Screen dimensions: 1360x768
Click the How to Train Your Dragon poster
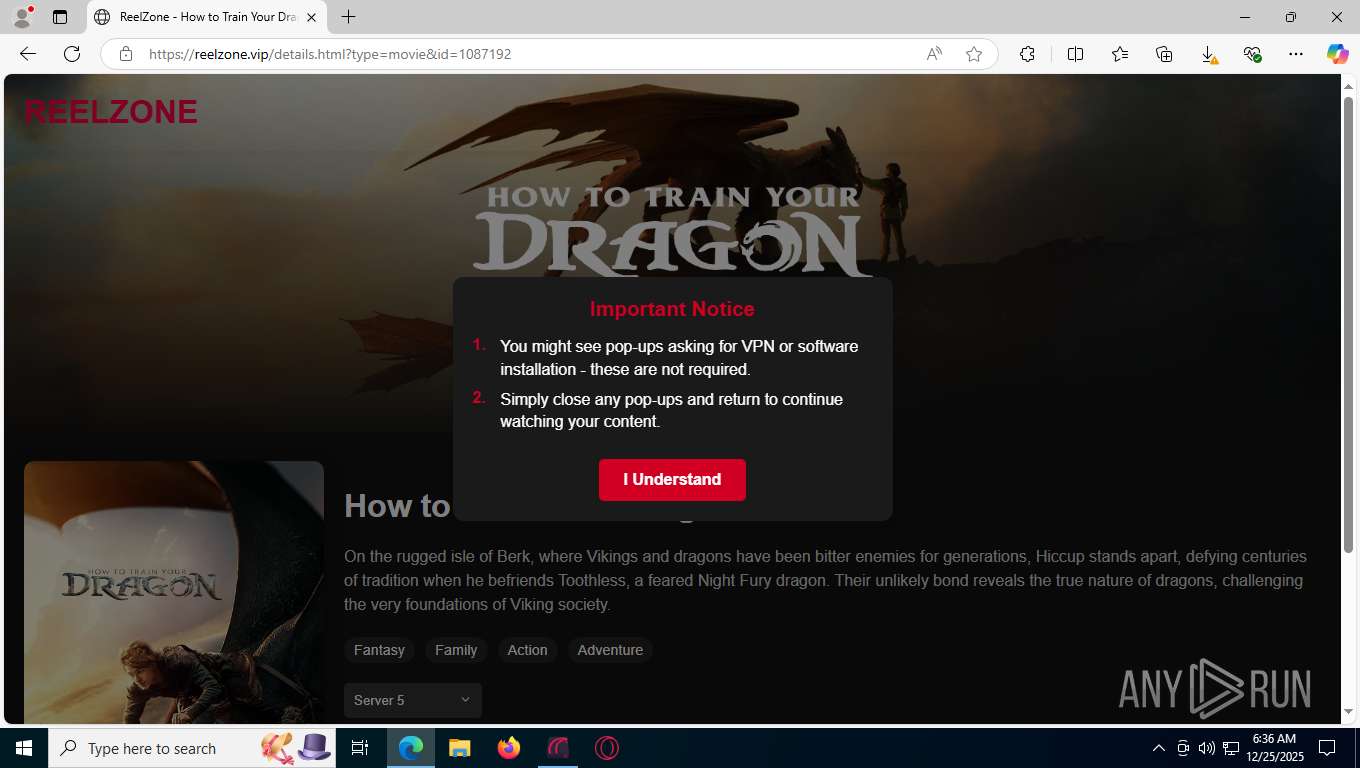[174, 592]
